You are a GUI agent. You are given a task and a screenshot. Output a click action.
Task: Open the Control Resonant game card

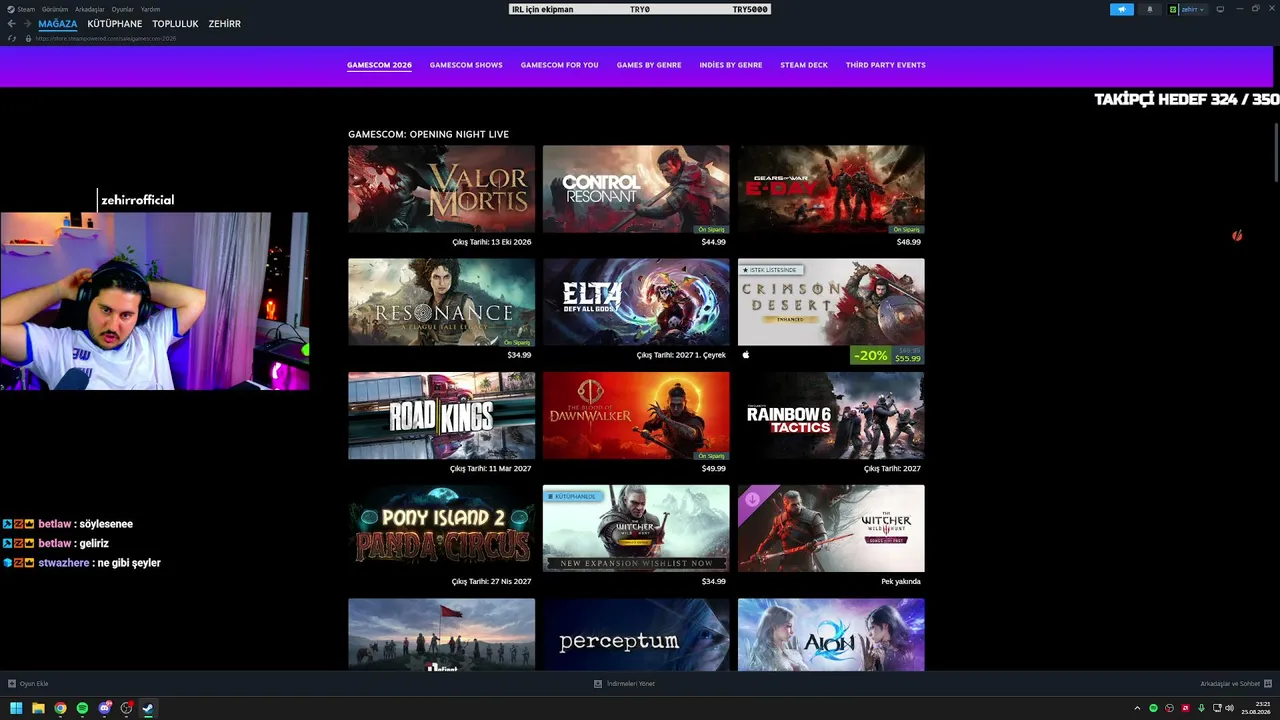pyautogui.click(x=636, y=189)
